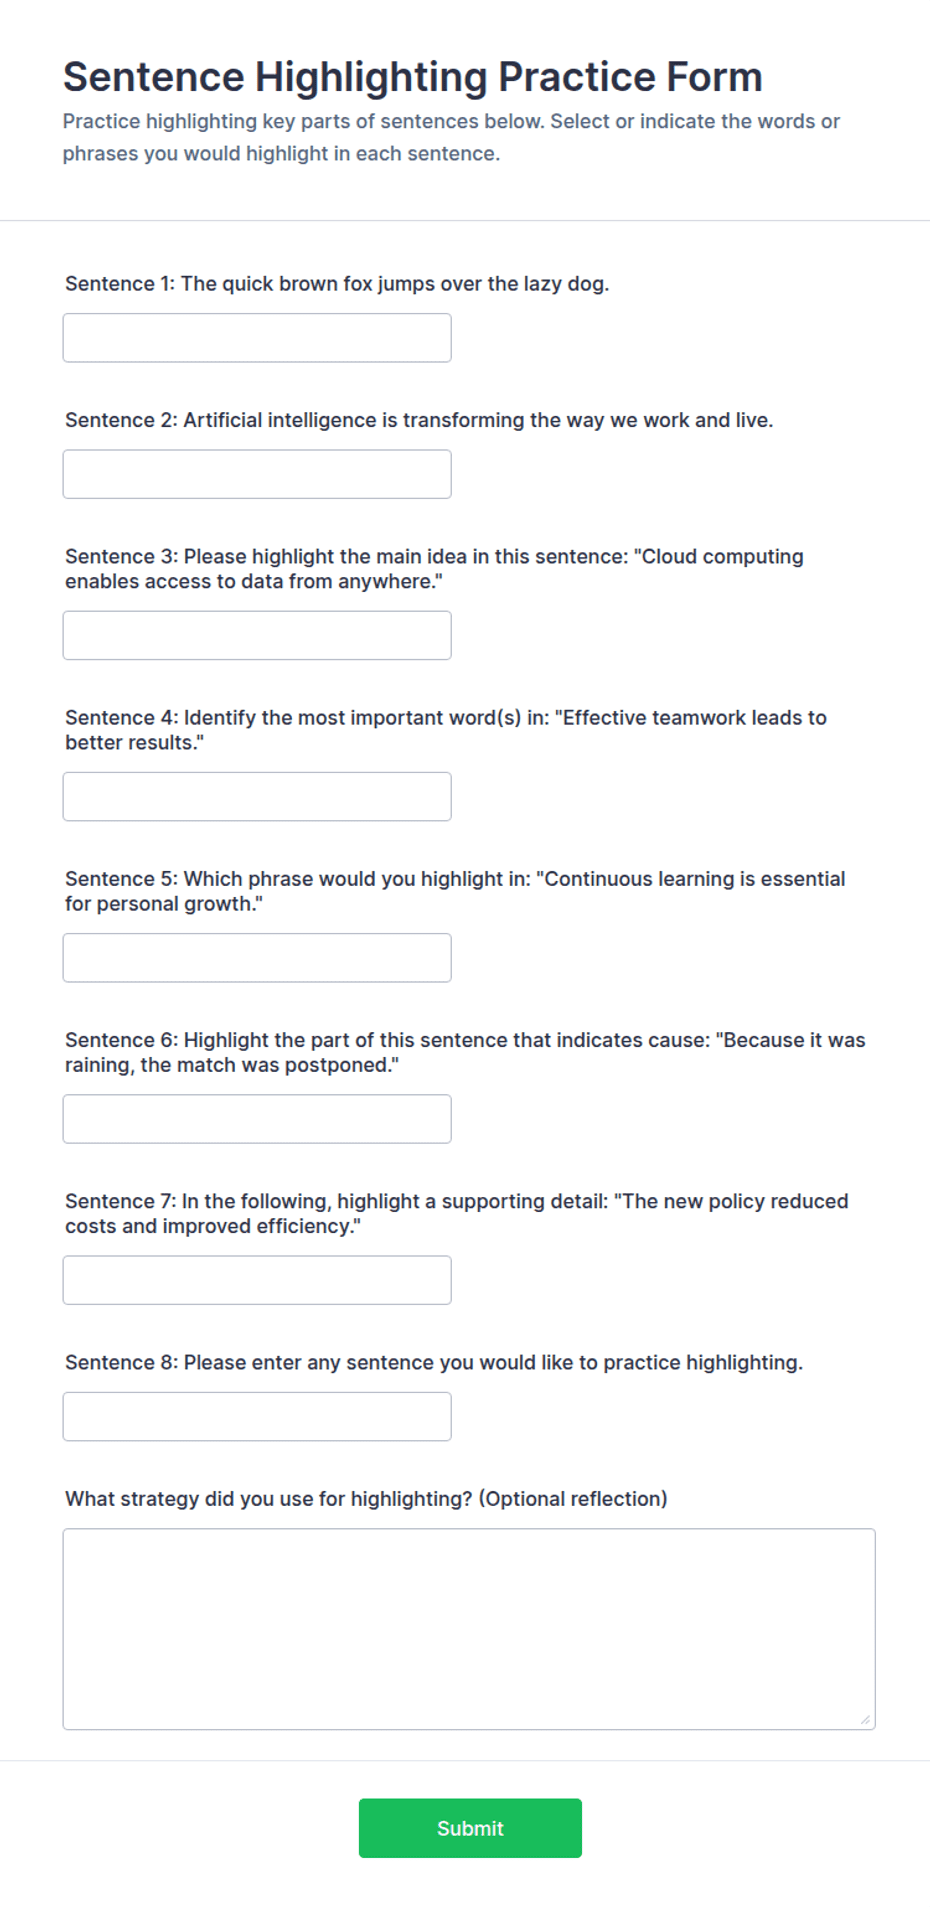
Task: Click the Sentence 1 answer input field
Action: [x=257, y=338]
